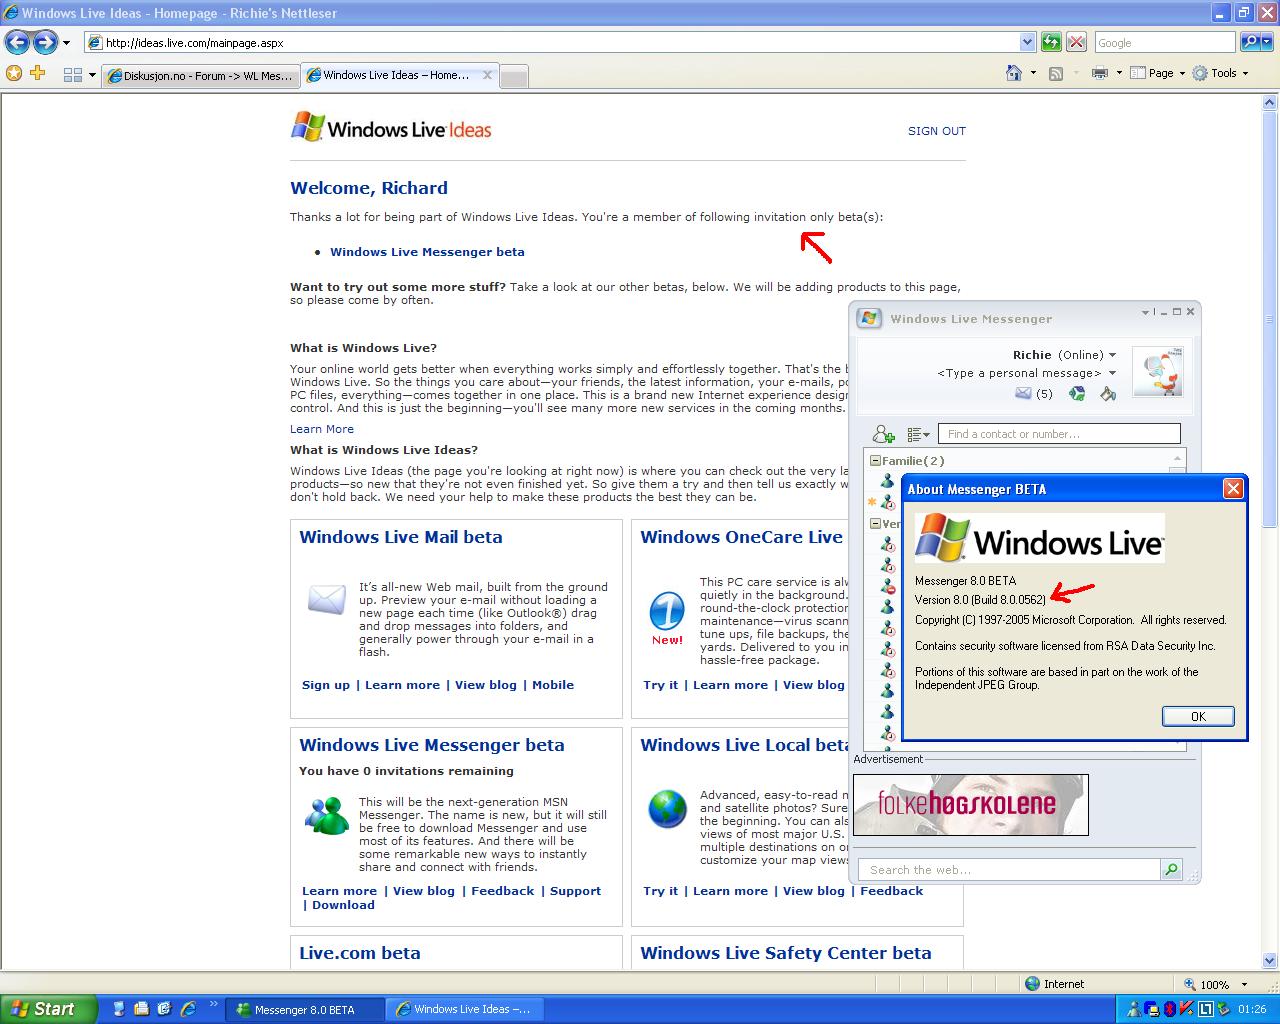This screenshot has width=1280, height=1024.
Task: Open Page menu dropdown in command bar
Action: coord(1158,73)
